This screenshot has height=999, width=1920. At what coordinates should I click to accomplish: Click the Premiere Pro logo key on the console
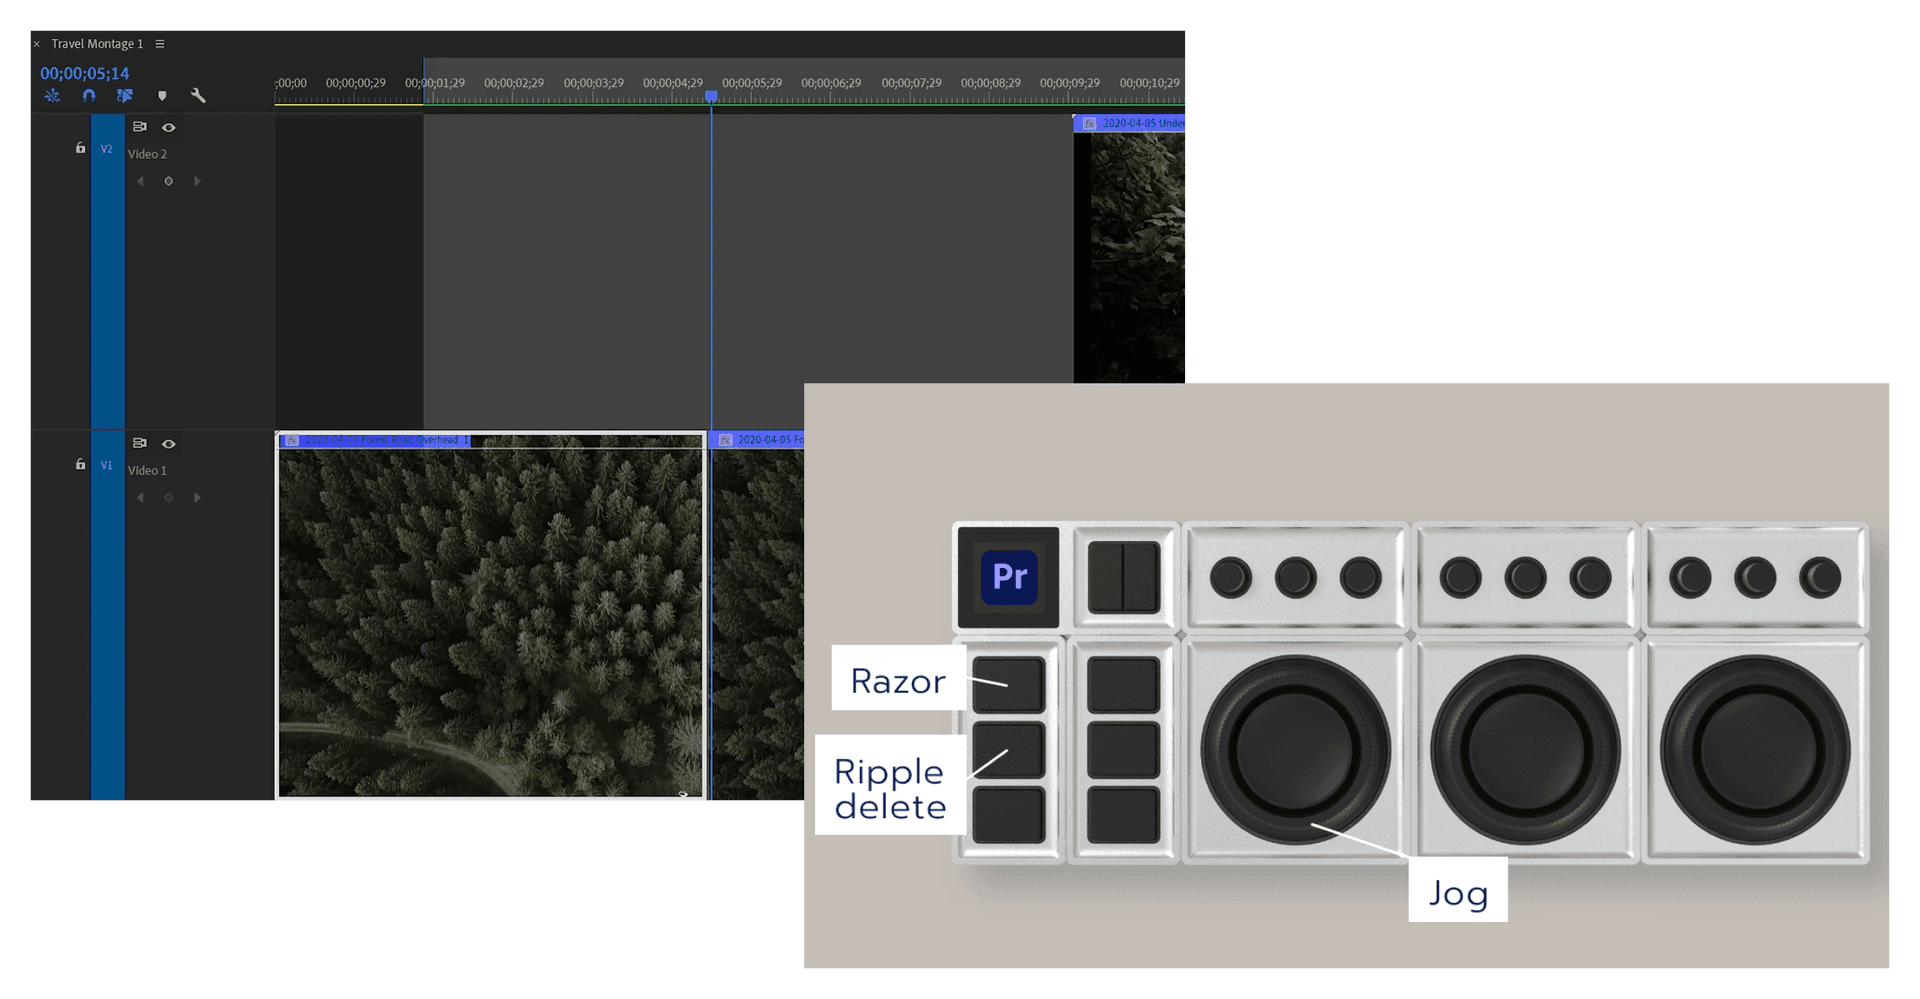click(1007, 577)
